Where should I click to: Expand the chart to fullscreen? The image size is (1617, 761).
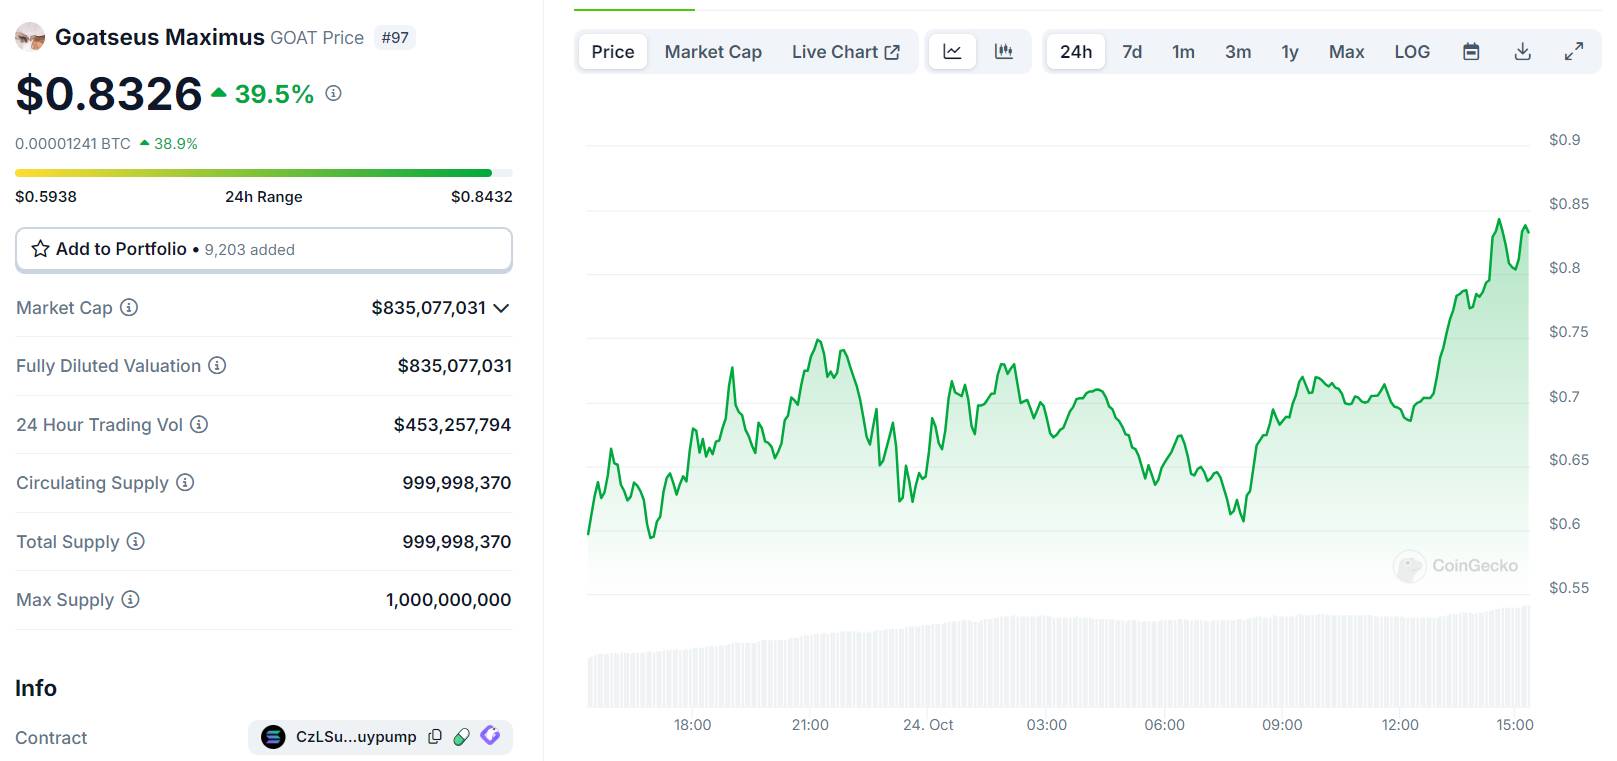tap(1574, 52)
